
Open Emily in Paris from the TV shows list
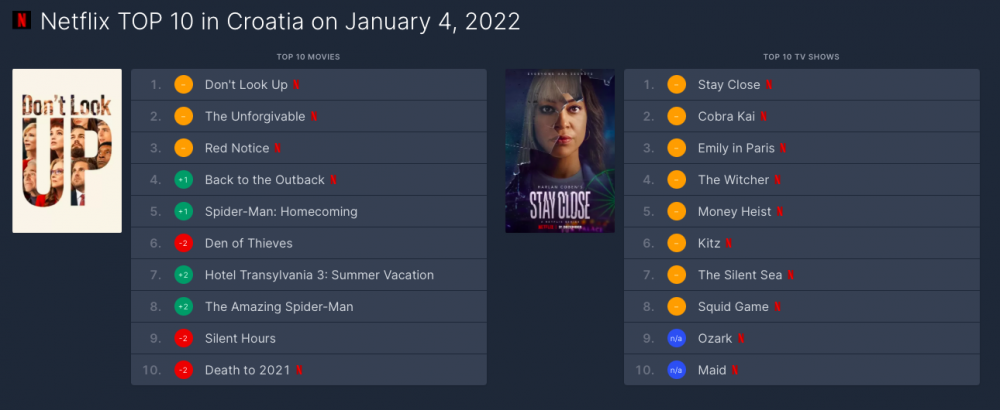[x=736, y=148]
